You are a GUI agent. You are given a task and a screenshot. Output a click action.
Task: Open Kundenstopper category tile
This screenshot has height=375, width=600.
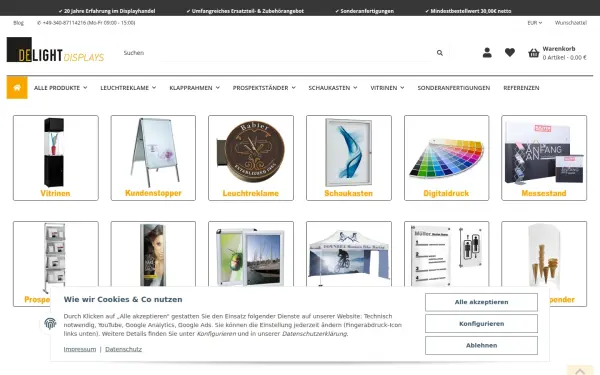click(153, 158)
